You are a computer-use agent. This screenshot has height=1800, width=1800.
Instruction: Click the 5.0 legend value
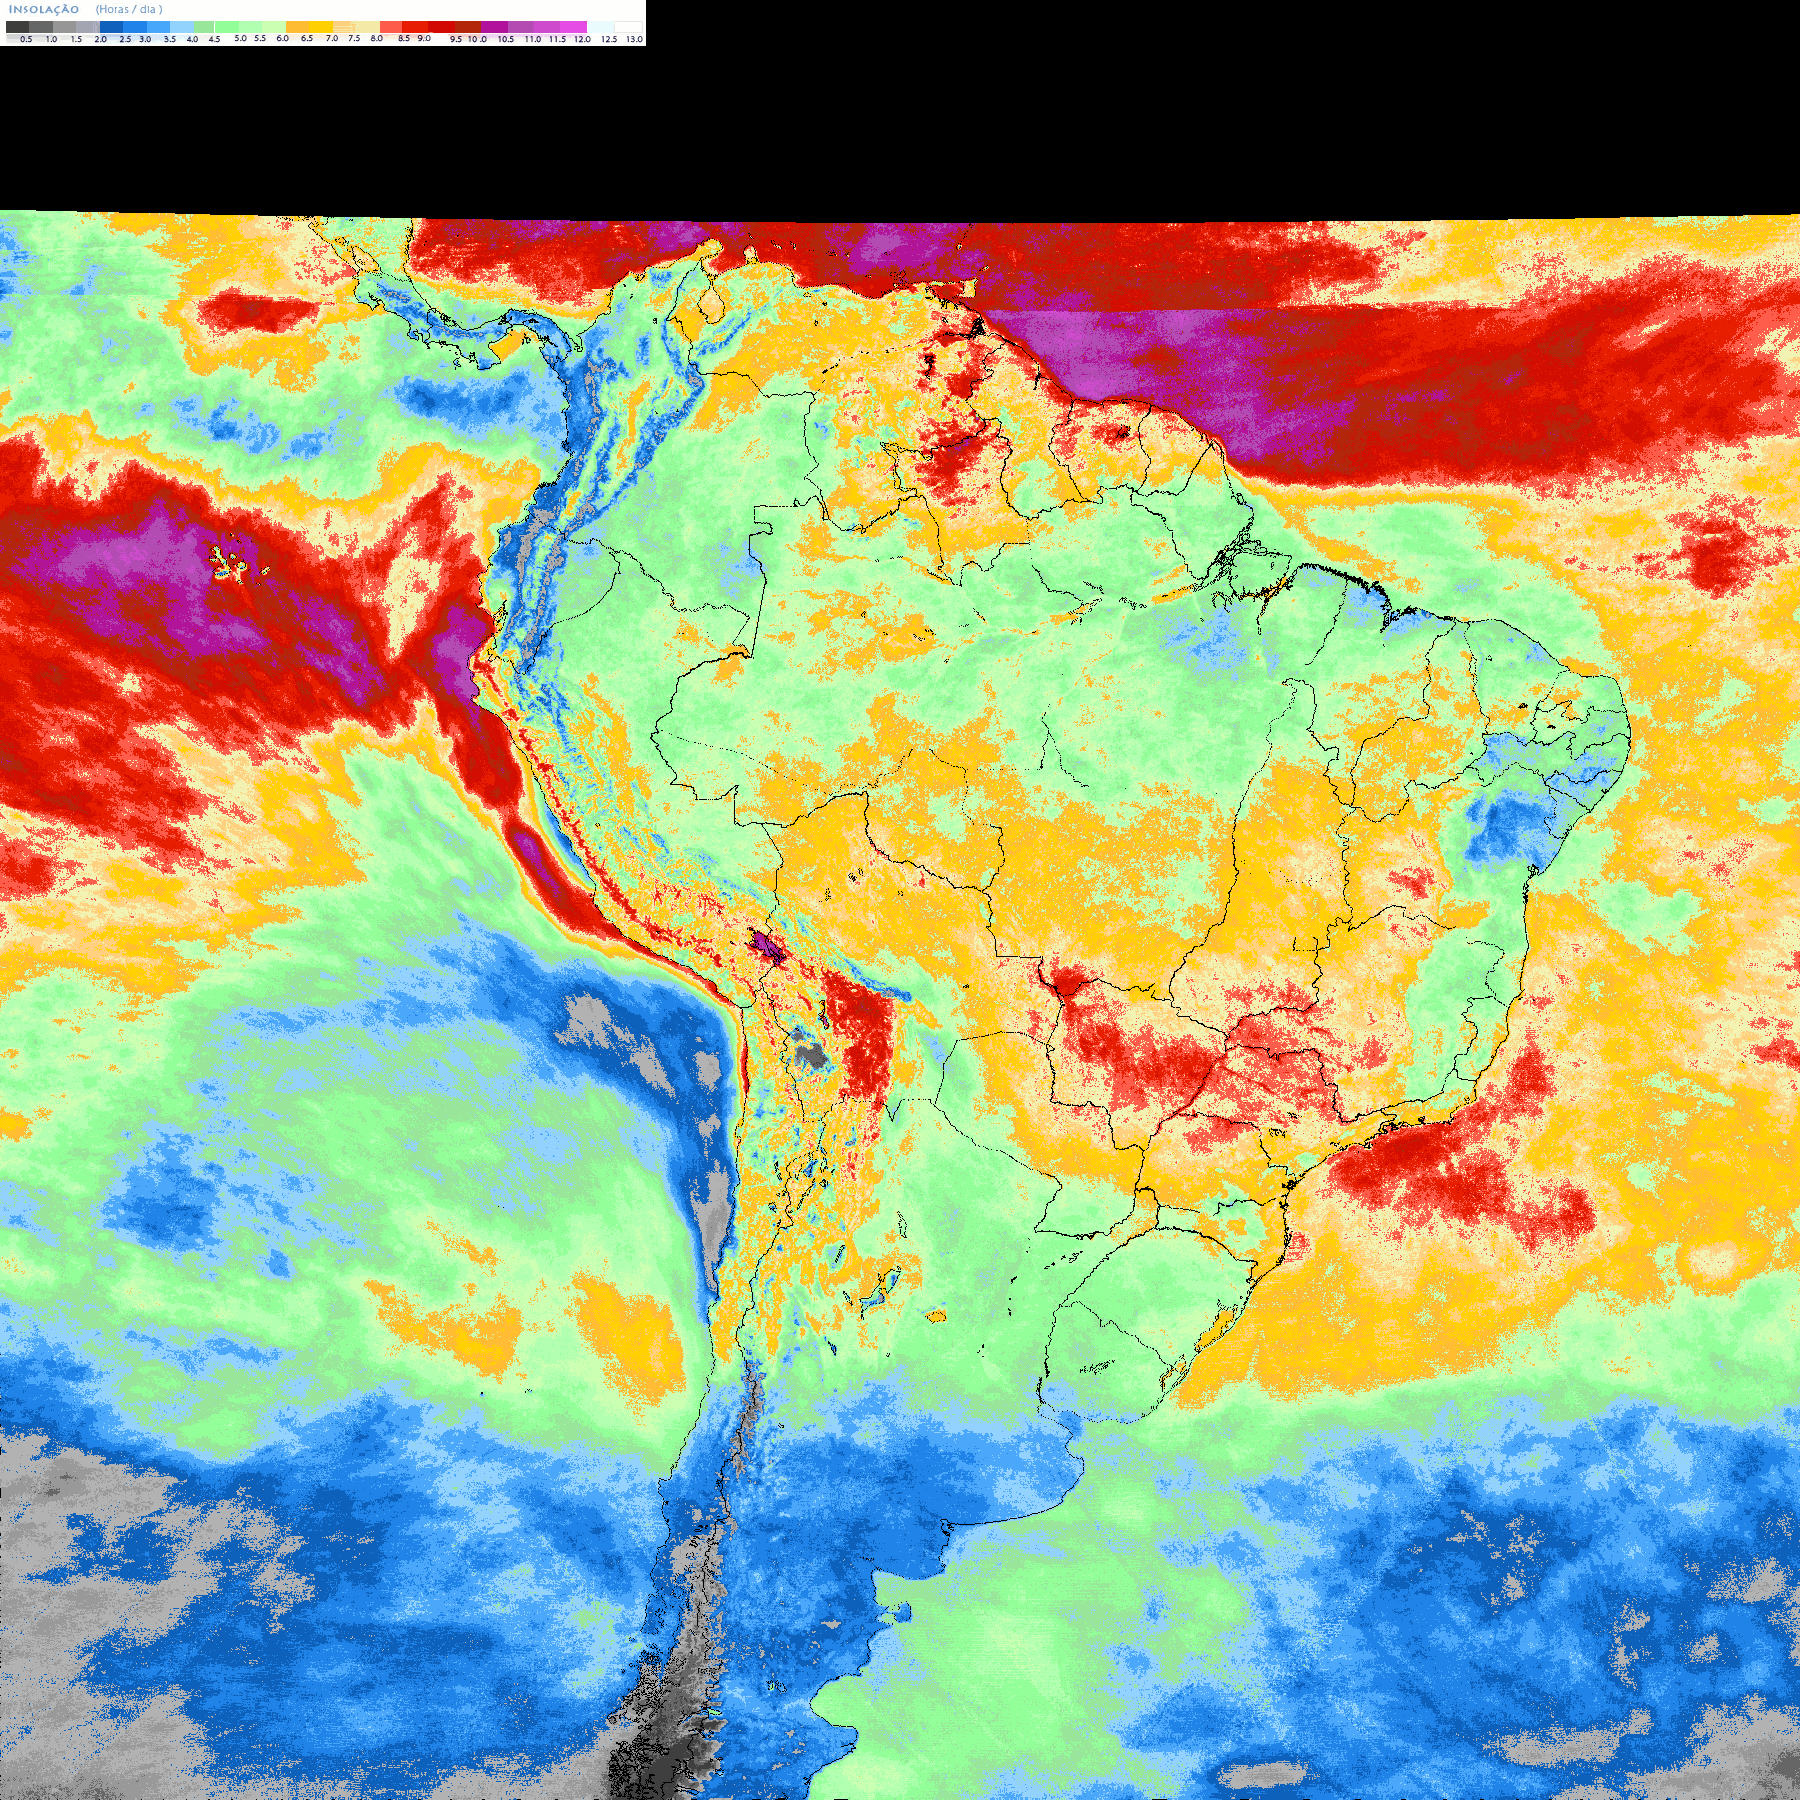pos(240,39)
